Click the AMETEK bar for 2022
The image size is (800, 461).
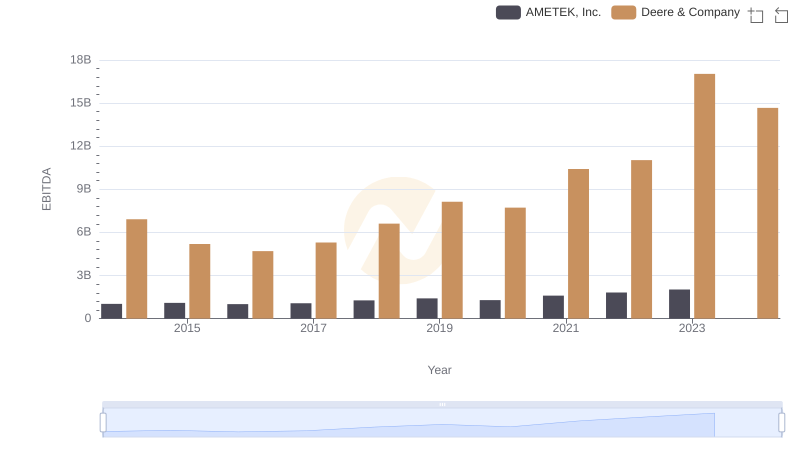616,305
